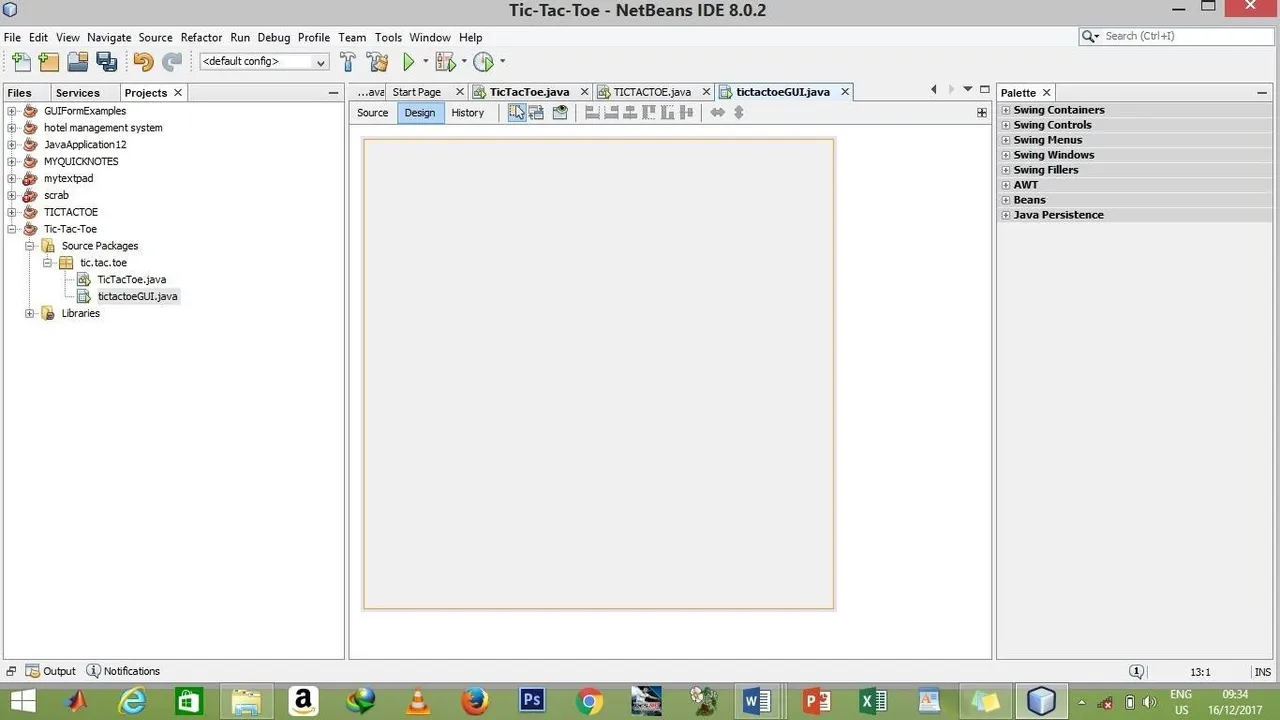
Task: Expand the Swing Controls palette category
Action: pos(1006,125)
